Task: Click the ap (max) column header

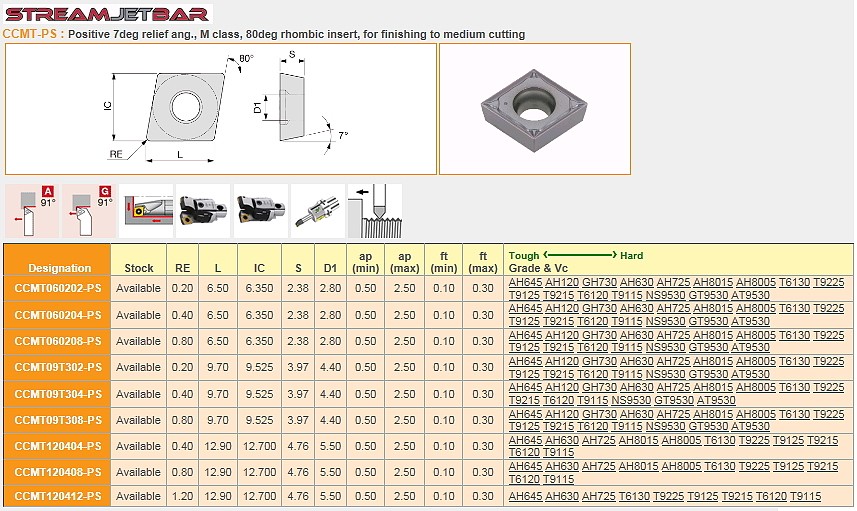Action: (x=404, y=262)
